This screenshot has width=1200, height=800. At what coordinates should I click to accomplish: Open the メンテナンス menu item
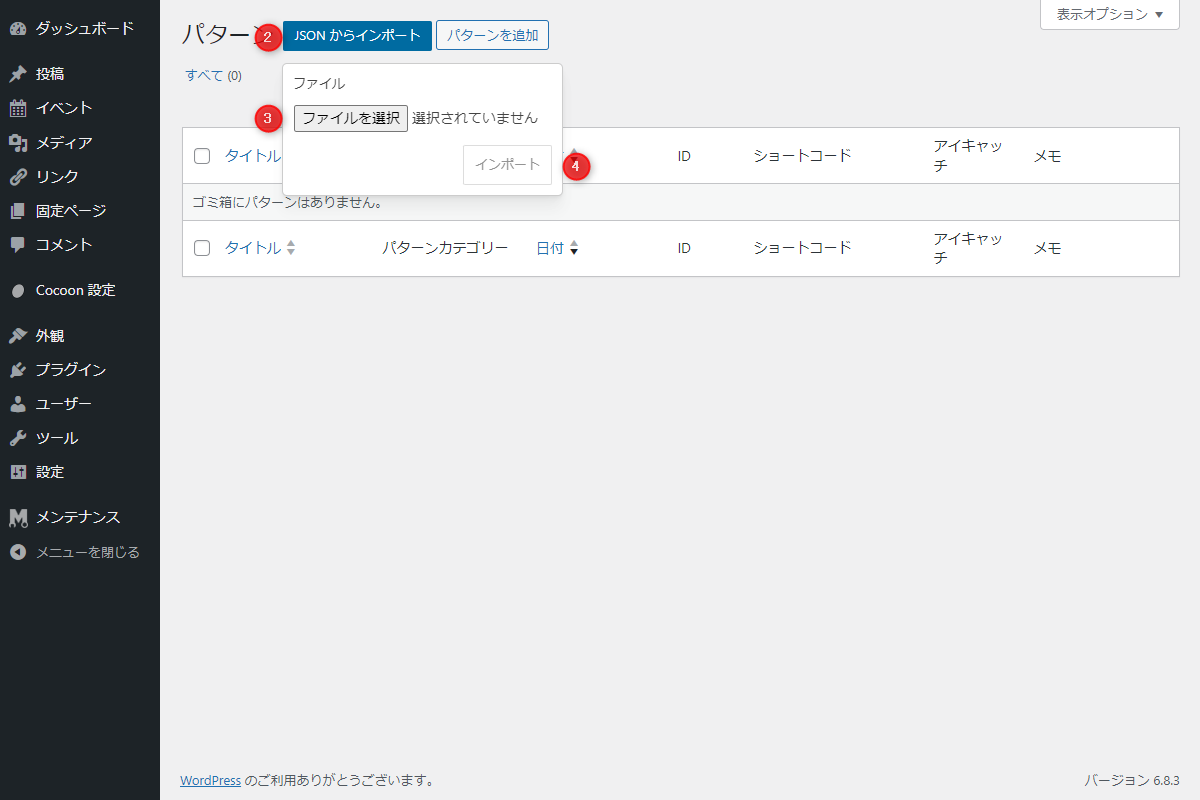[x=80, y=518]
